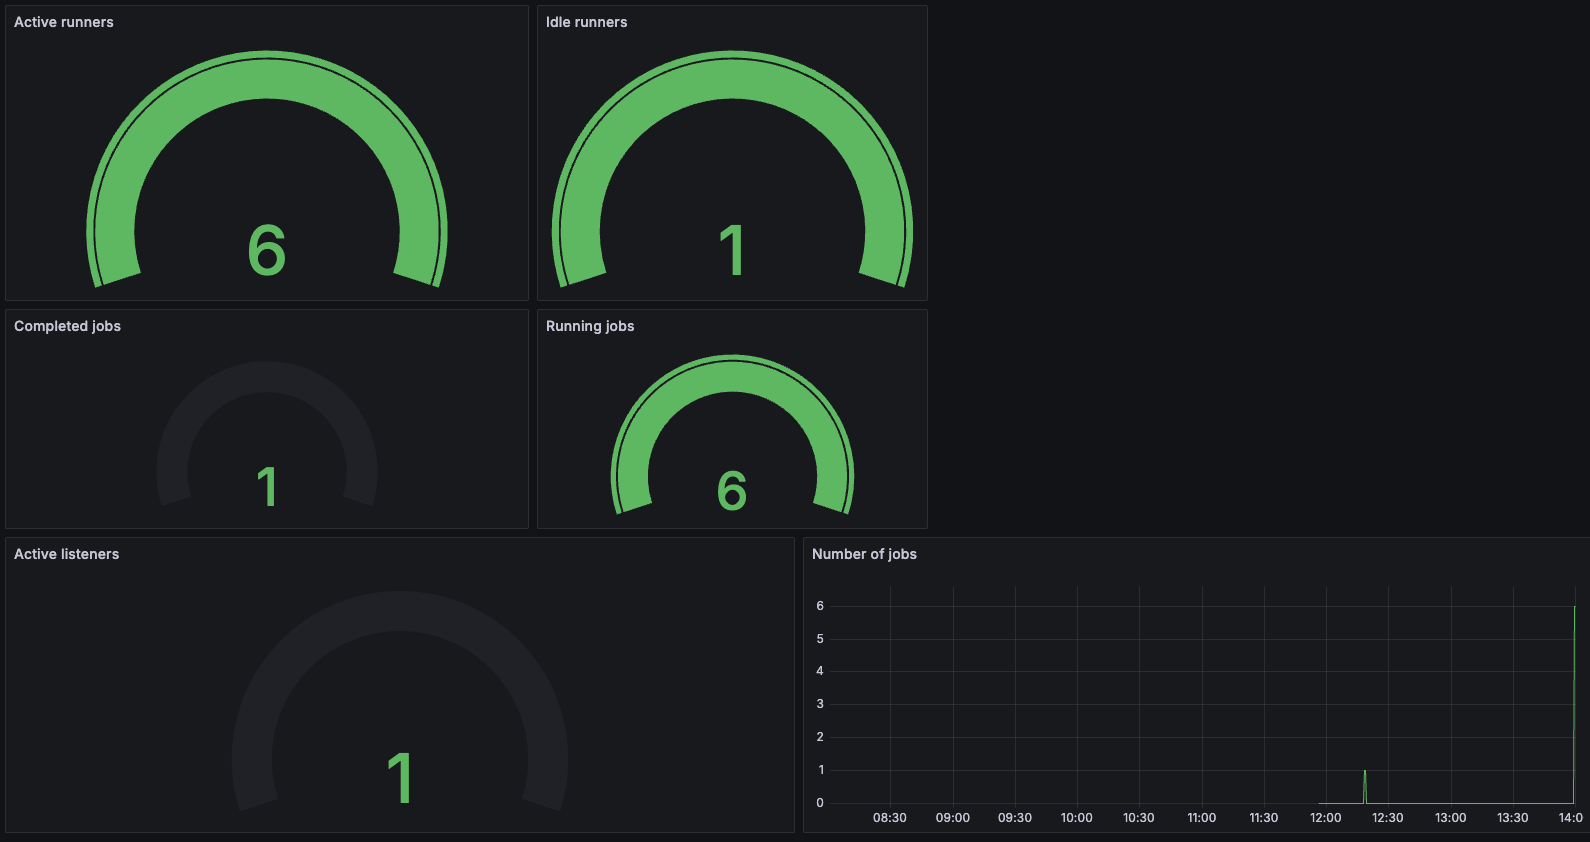Click the small spike after 12:00 in graph
The image size is (1590, 842).
tap(1365, 785)
